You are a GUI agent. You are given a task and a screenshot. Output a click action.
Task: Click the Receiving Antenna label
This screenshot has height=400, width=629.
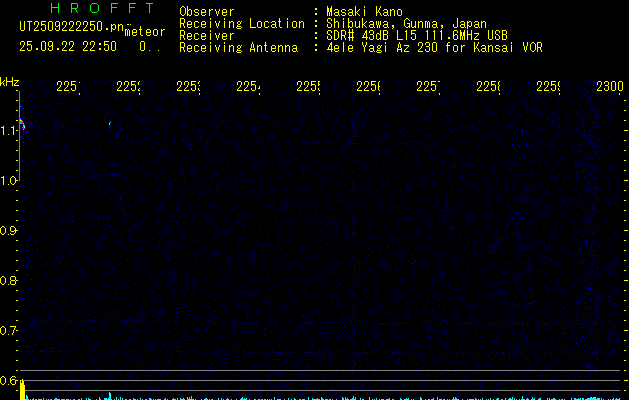[238, 48]
